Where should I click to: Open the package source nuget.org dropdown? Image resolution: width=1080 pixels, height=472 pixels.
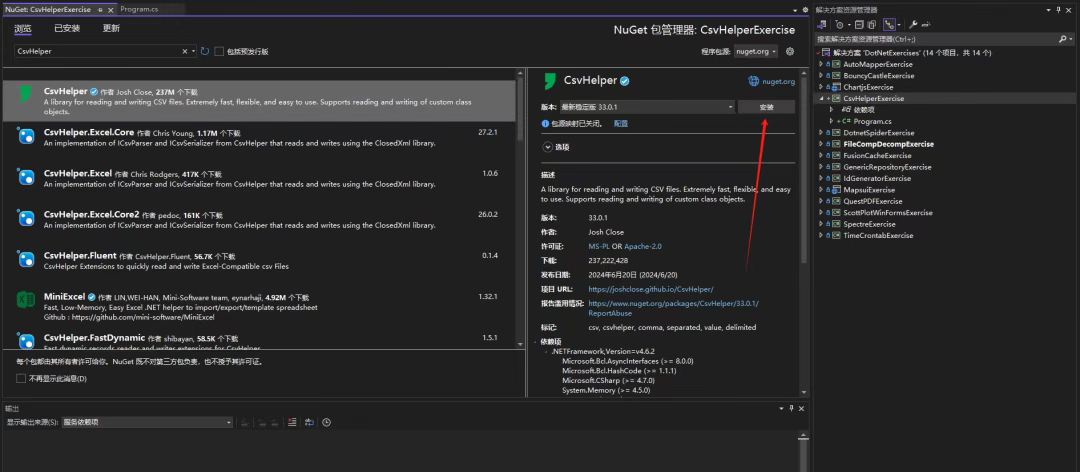pyautogui.click(x=756, y=52)
